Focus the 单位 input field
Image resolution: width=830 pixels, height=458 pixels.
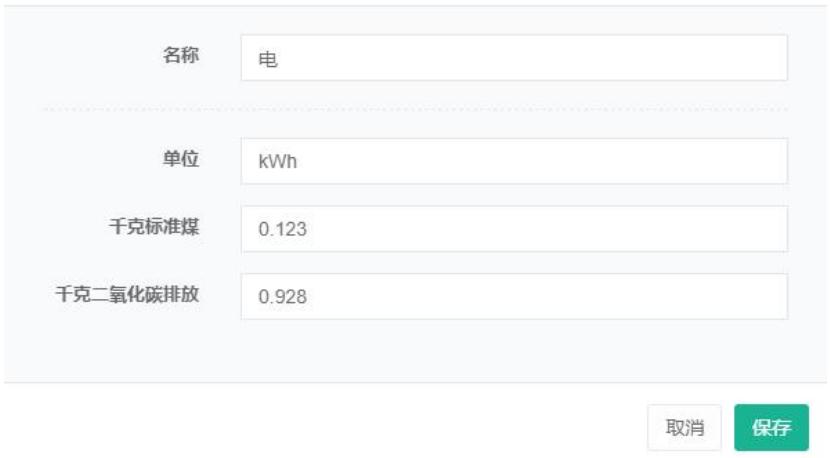pyautogui.click(x=514, y=161)
